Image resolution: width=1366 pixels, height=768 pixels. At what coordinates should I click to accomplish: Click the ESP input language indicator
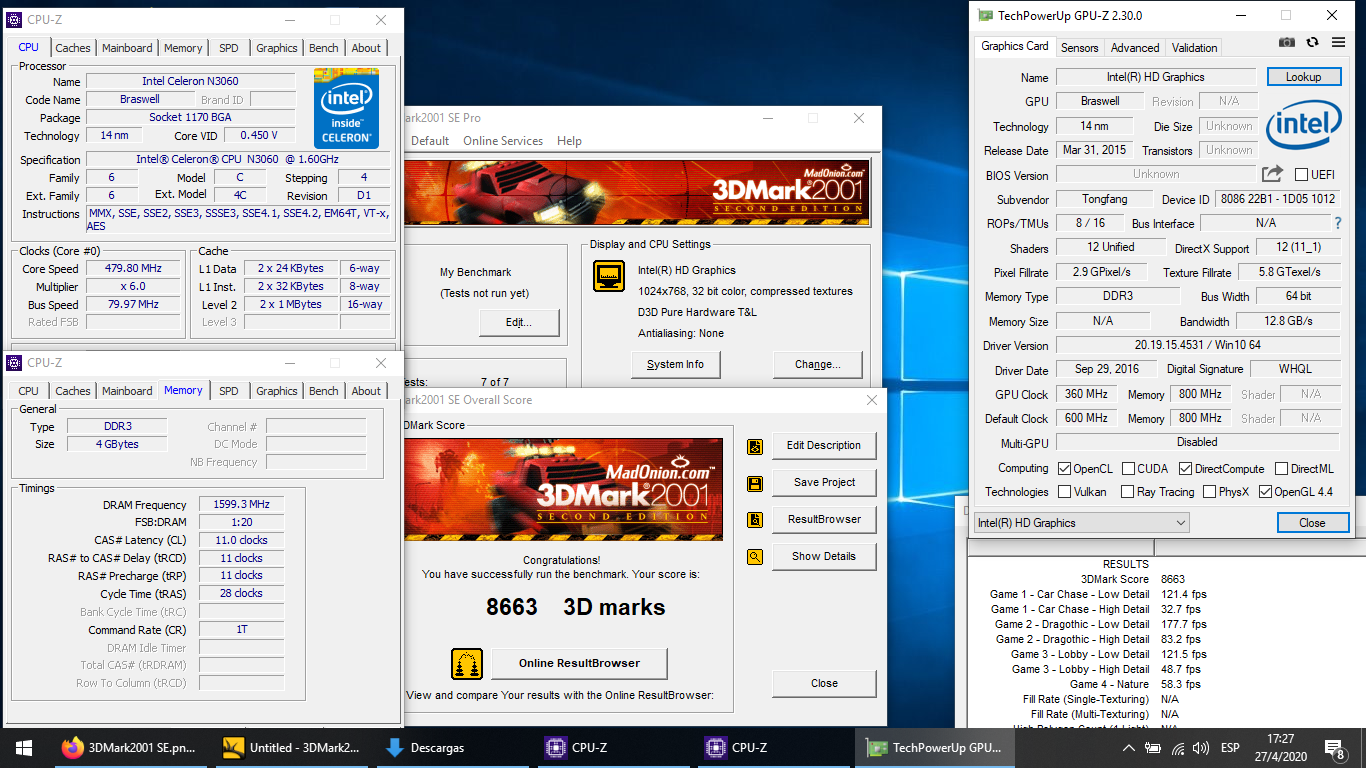tap(1230, 747)
